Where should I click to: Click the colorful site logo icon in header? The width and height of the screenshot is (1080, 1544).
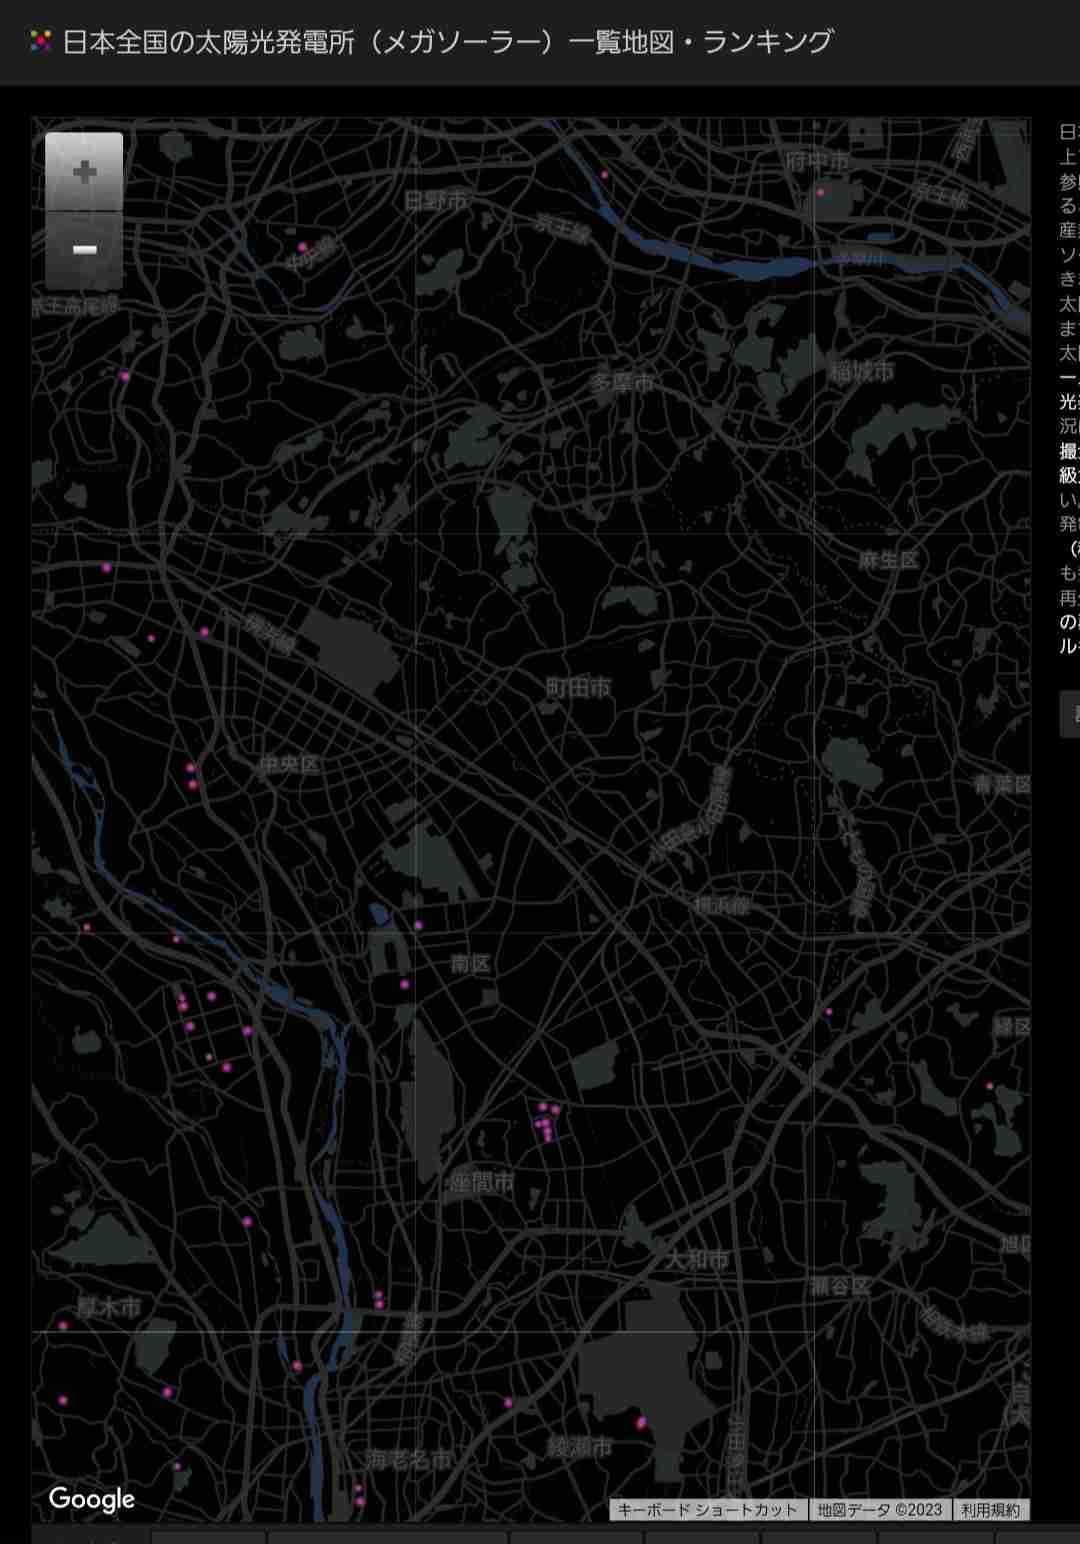click(41, 41)
